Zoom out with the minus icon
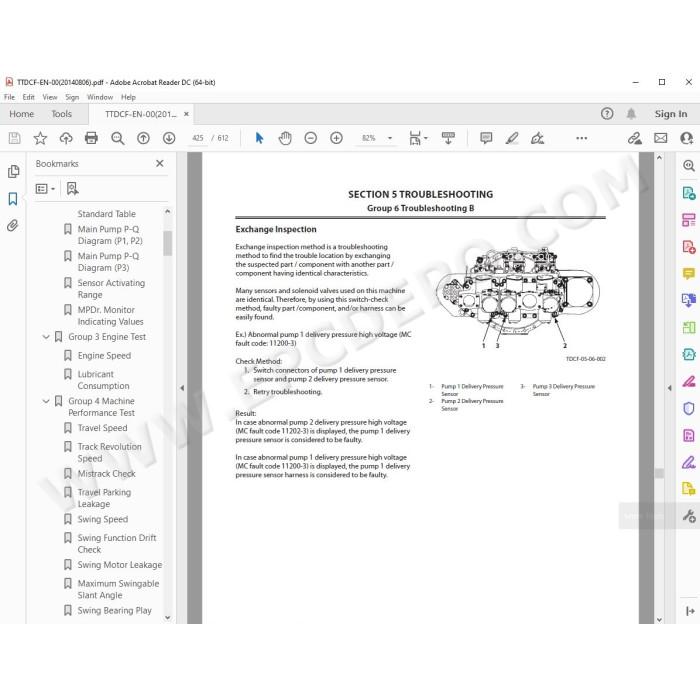 pyautogui.click(x=311, y=138)
